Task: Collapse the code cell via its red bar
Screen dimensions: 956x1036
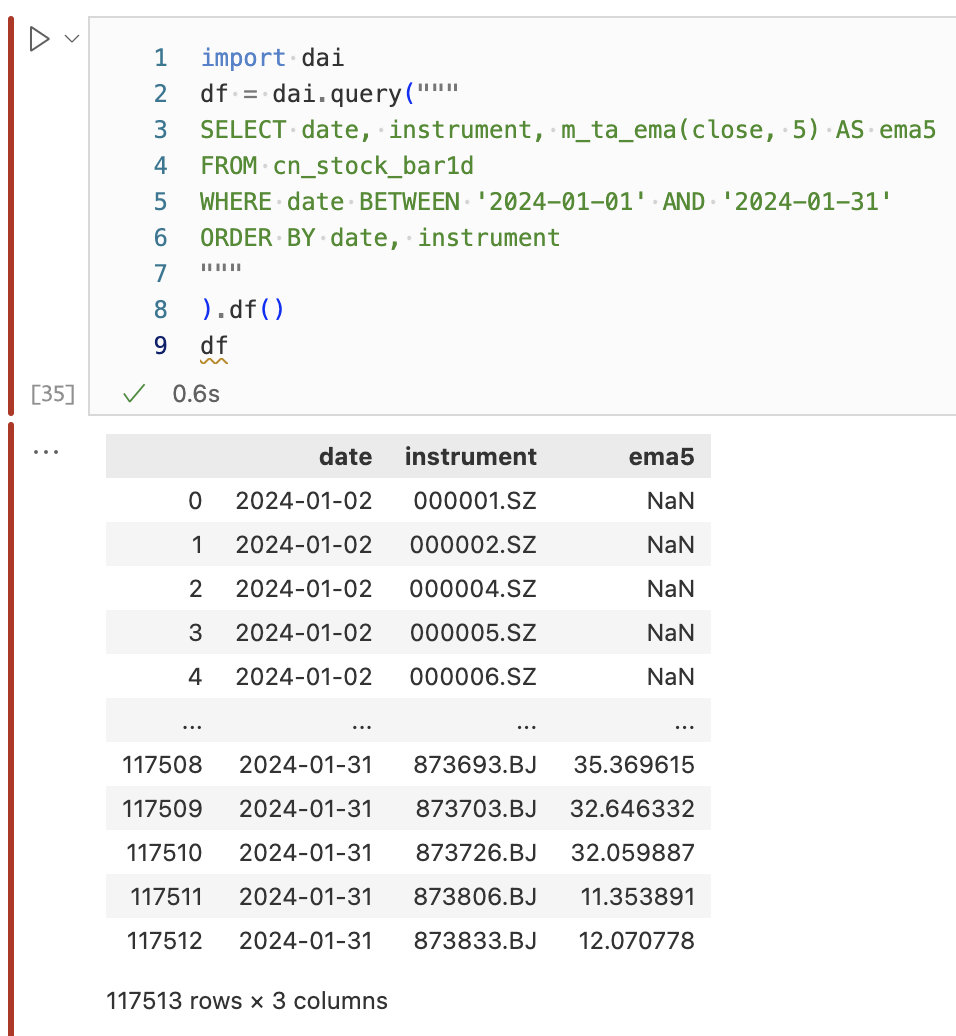Action: [11, 215]
